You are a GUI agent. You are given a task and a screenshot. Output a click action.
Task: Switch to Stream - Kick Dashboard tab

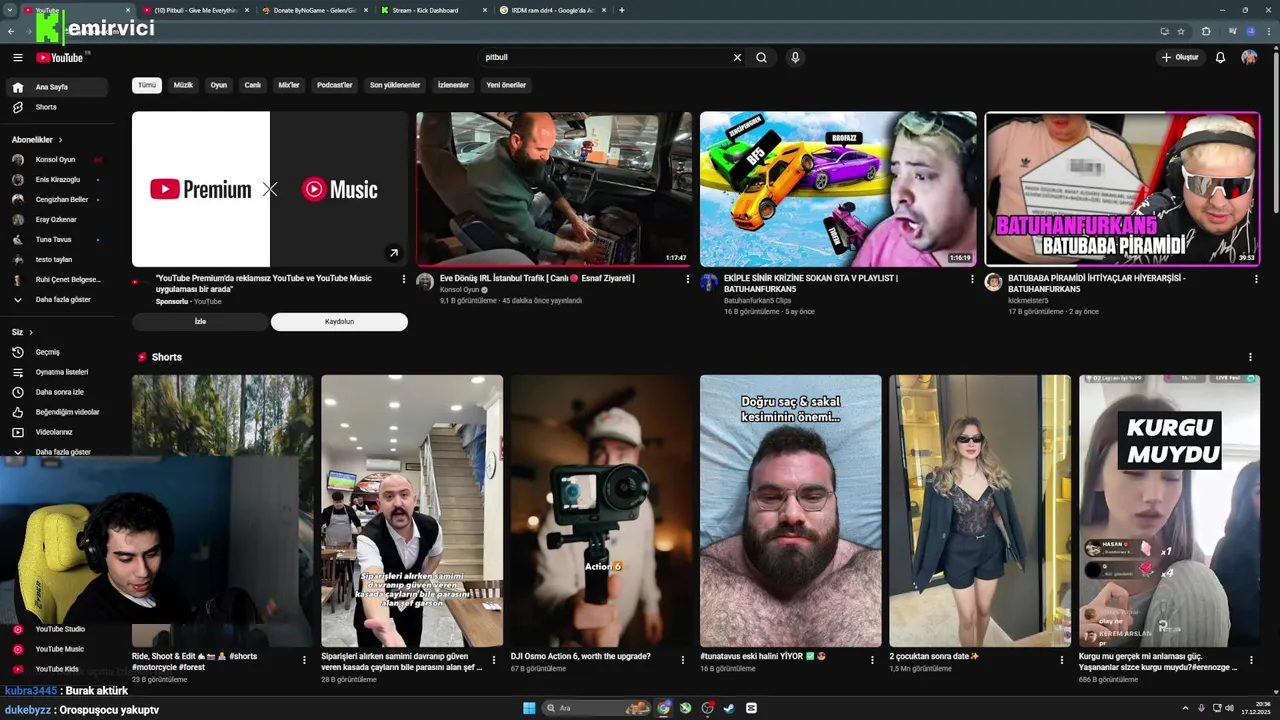point(435,10)
